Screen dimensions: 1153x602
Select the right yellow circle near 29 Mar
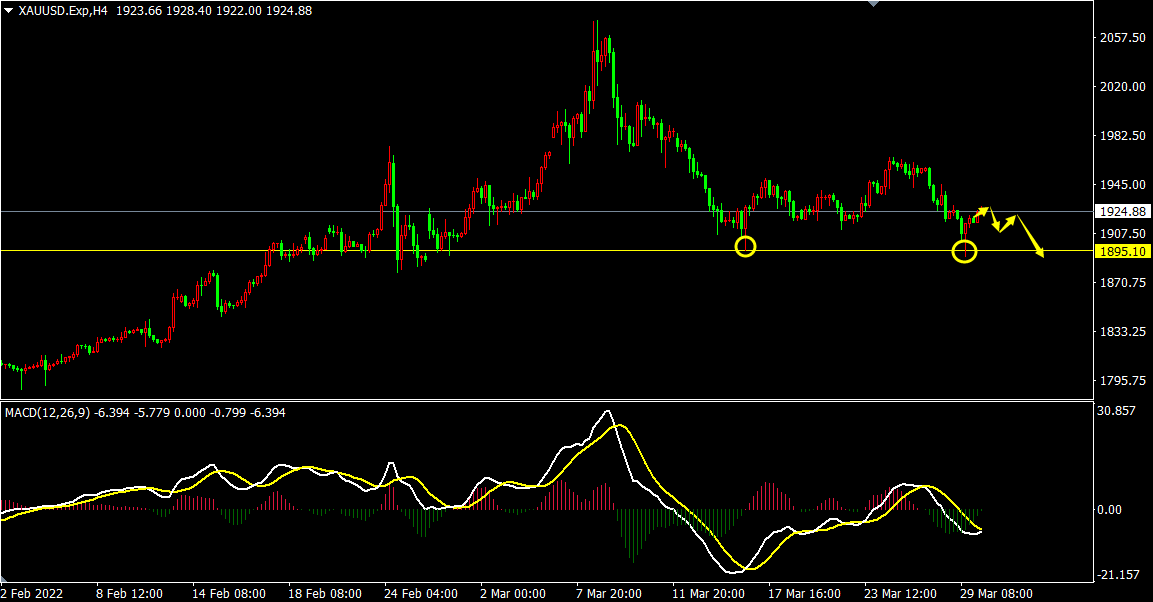tap(964, 252)
